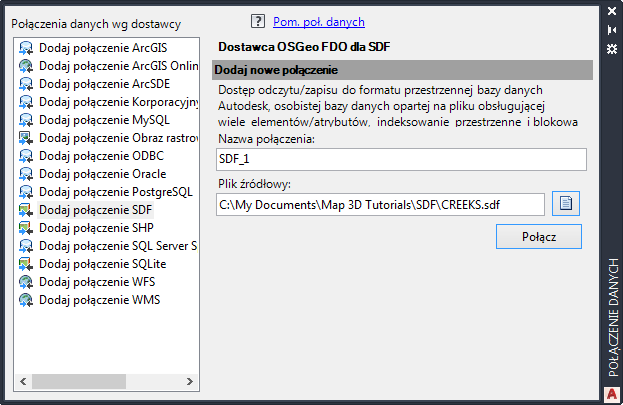Click the WMS connection icon

(x=26, y=300)
